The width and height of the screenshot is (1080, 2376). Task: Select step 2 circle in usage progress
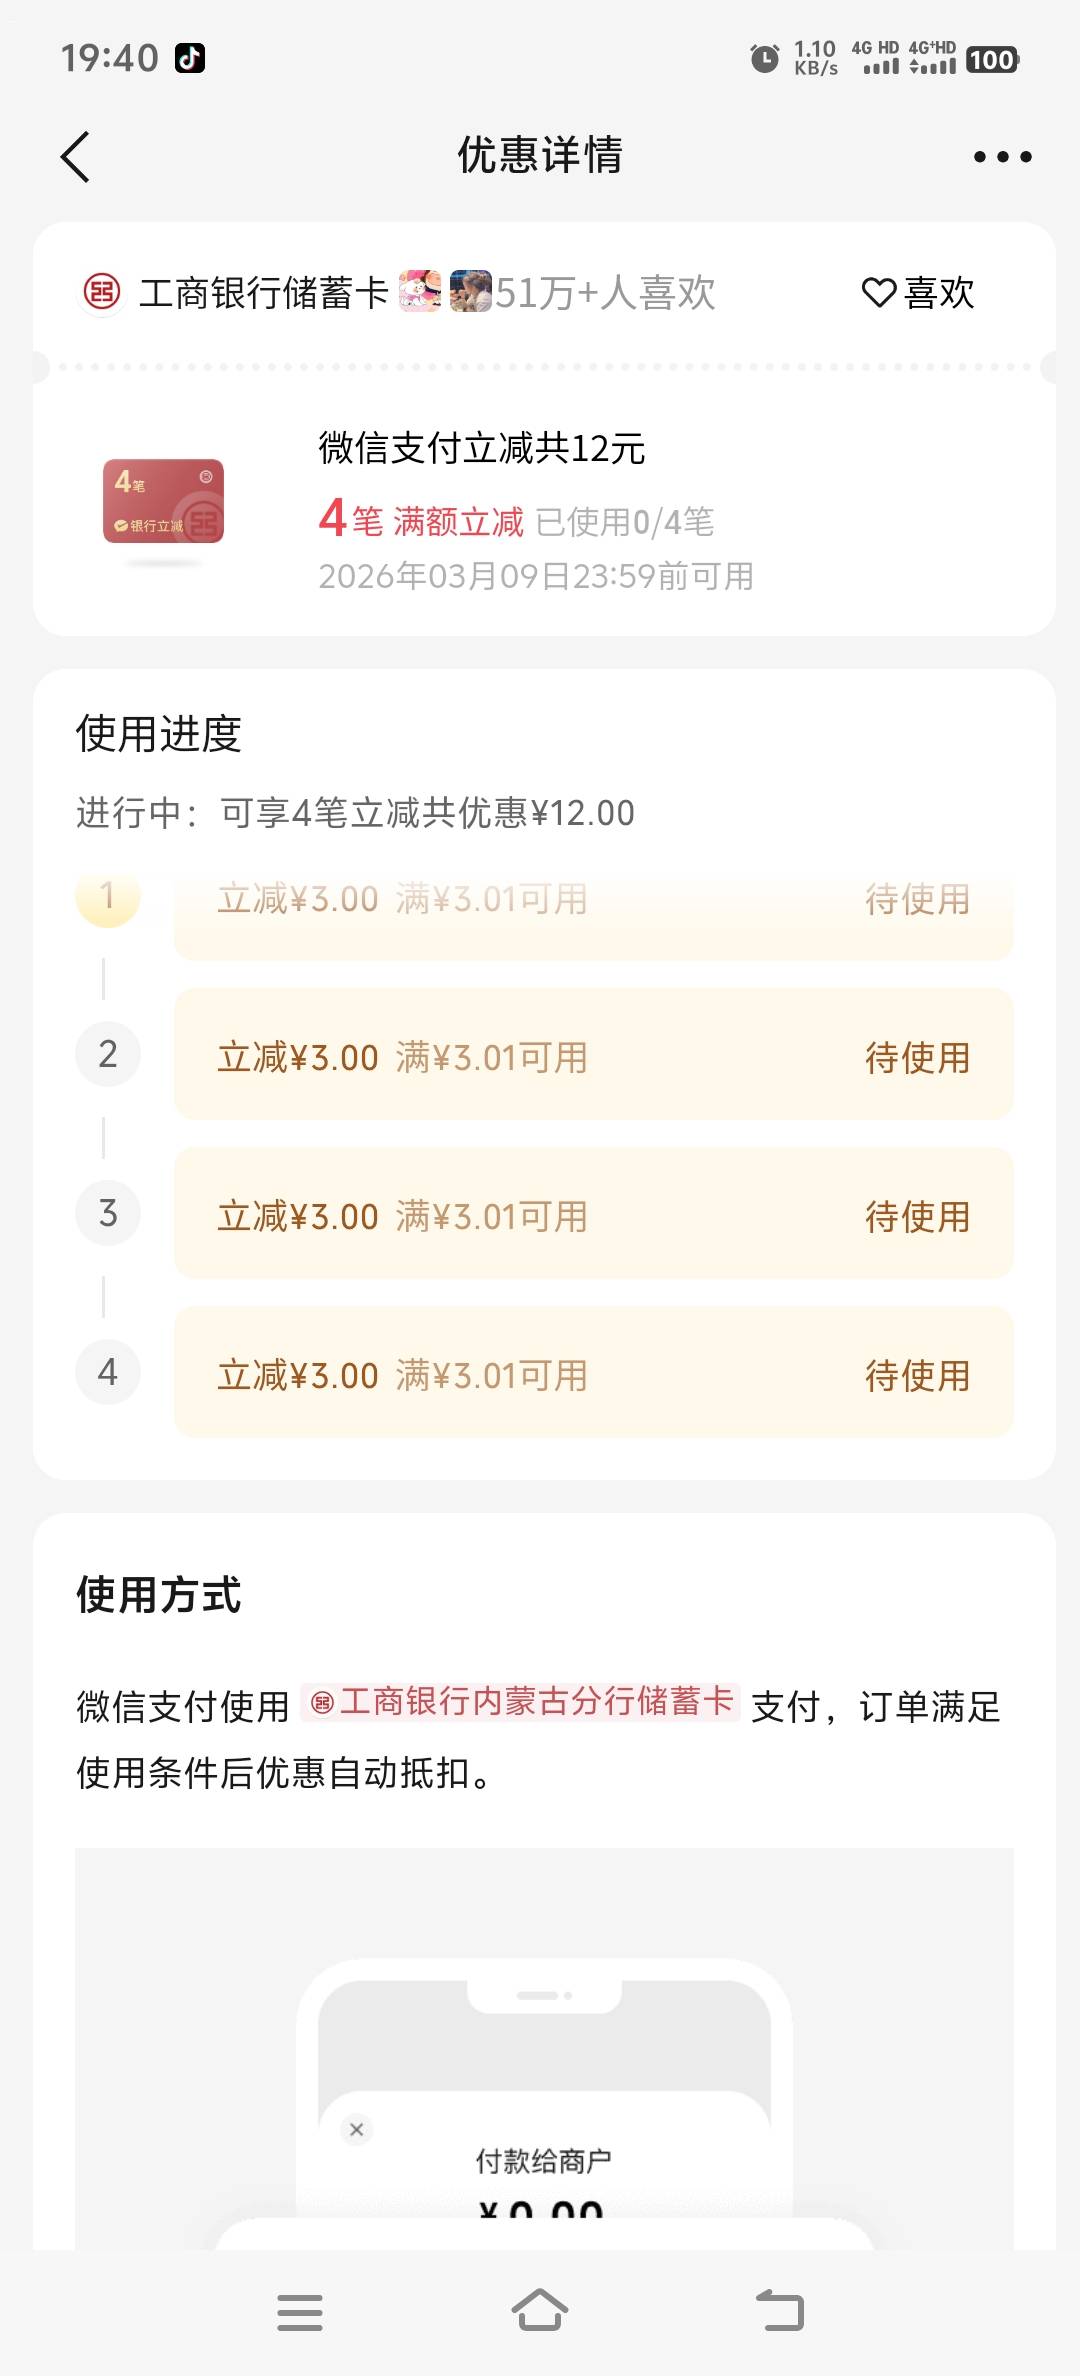click(x=108, y=1054)
